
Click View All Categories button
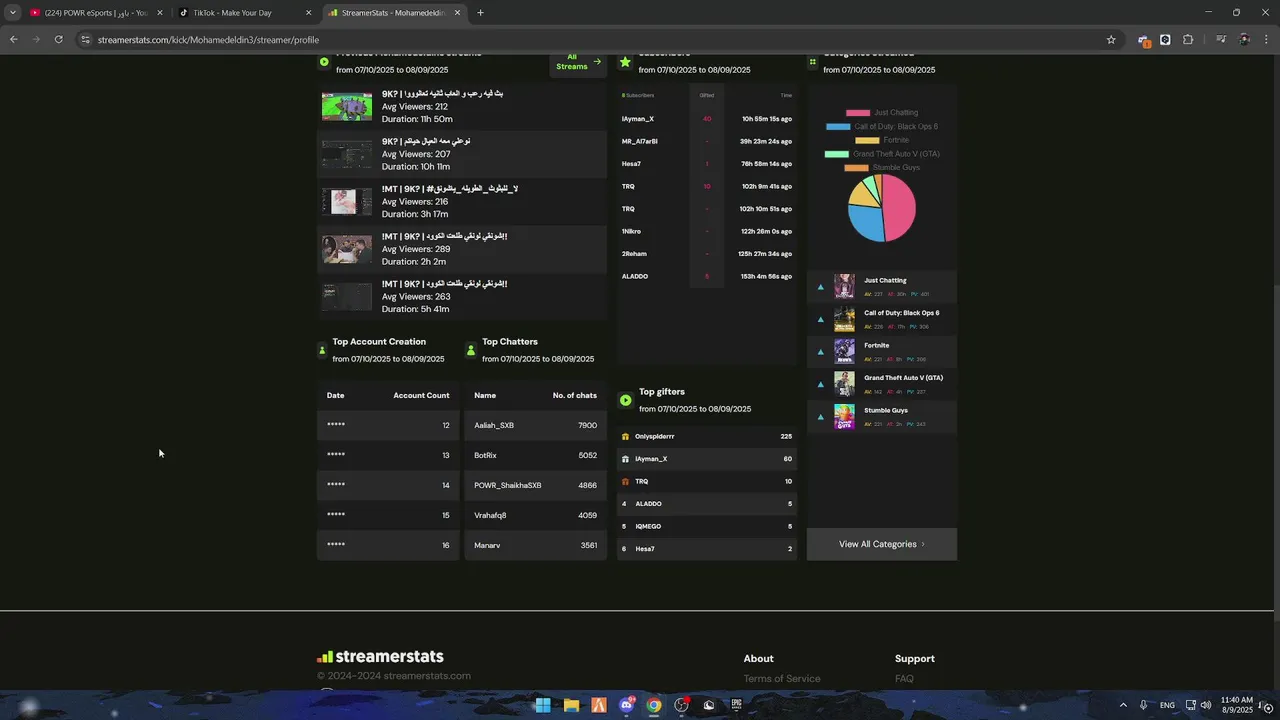882,544
